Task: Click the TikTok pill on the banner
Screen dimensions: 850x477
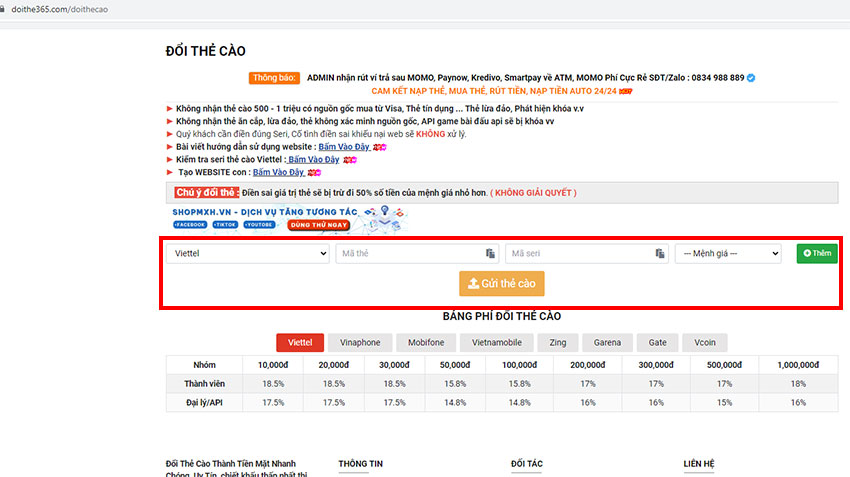Action: (225, 224)
